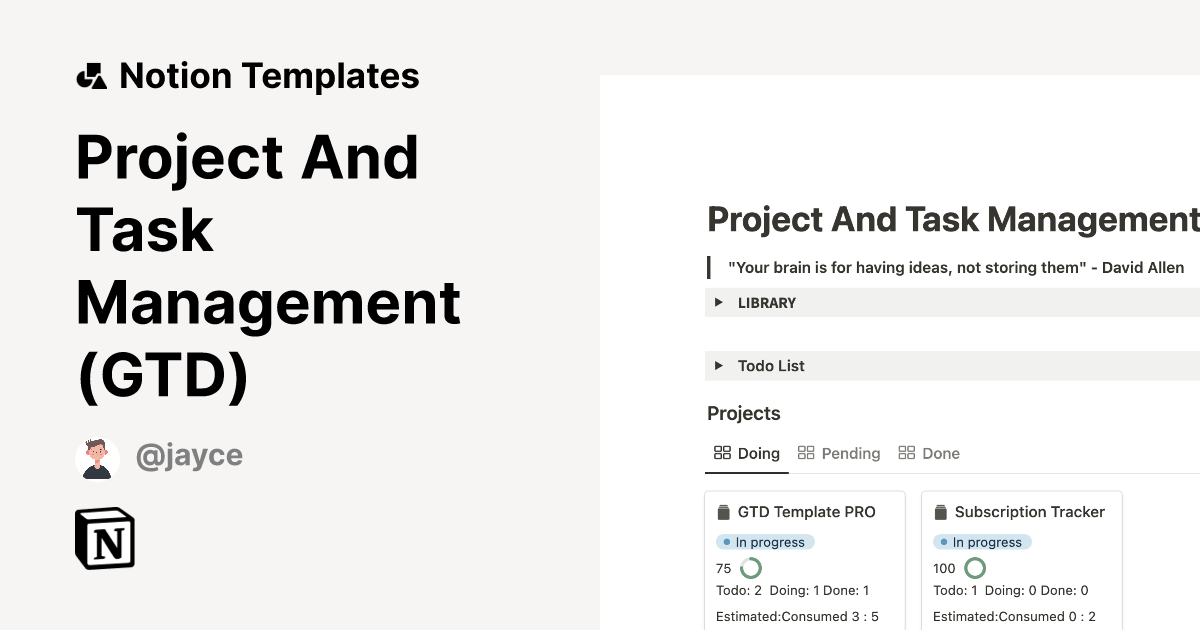This screenshot has width=1200, height=630.
Task: Select the grid view icon beside Doing
Action: coord(721,452)
